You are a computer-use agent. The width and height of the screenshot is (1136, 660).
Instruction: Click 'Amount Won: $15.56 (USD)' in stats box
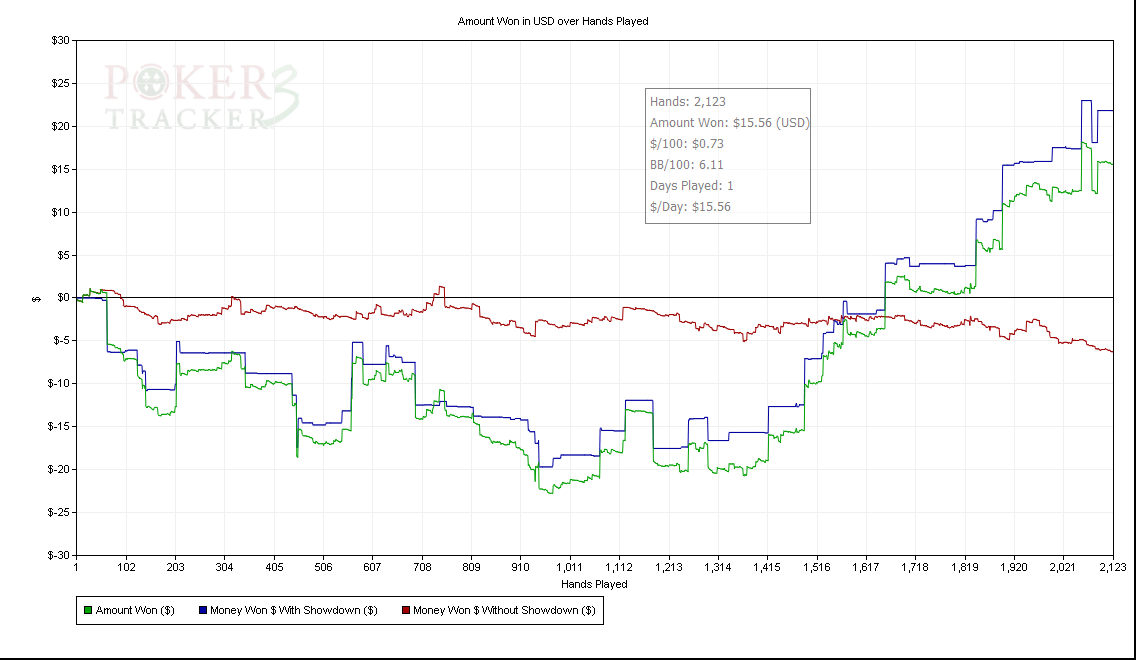pos(730,123)
